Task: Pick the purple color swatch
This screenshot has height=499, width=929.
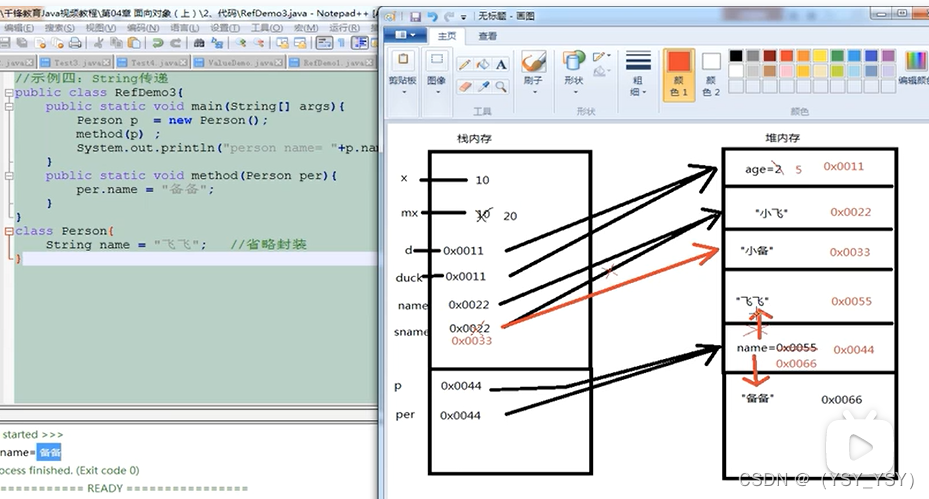Action: pyautogui.click(x=888, y=56)
